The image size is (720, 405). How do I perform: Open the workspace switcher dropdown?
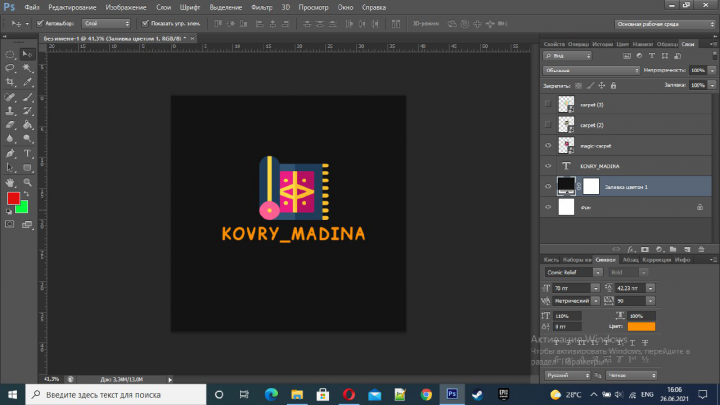click(665, 24)
